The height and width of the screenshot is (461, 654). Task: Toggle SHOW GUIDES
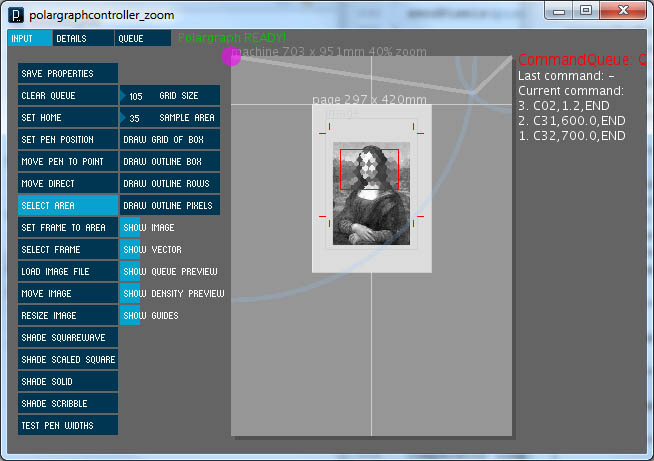(x=130, y=316)
